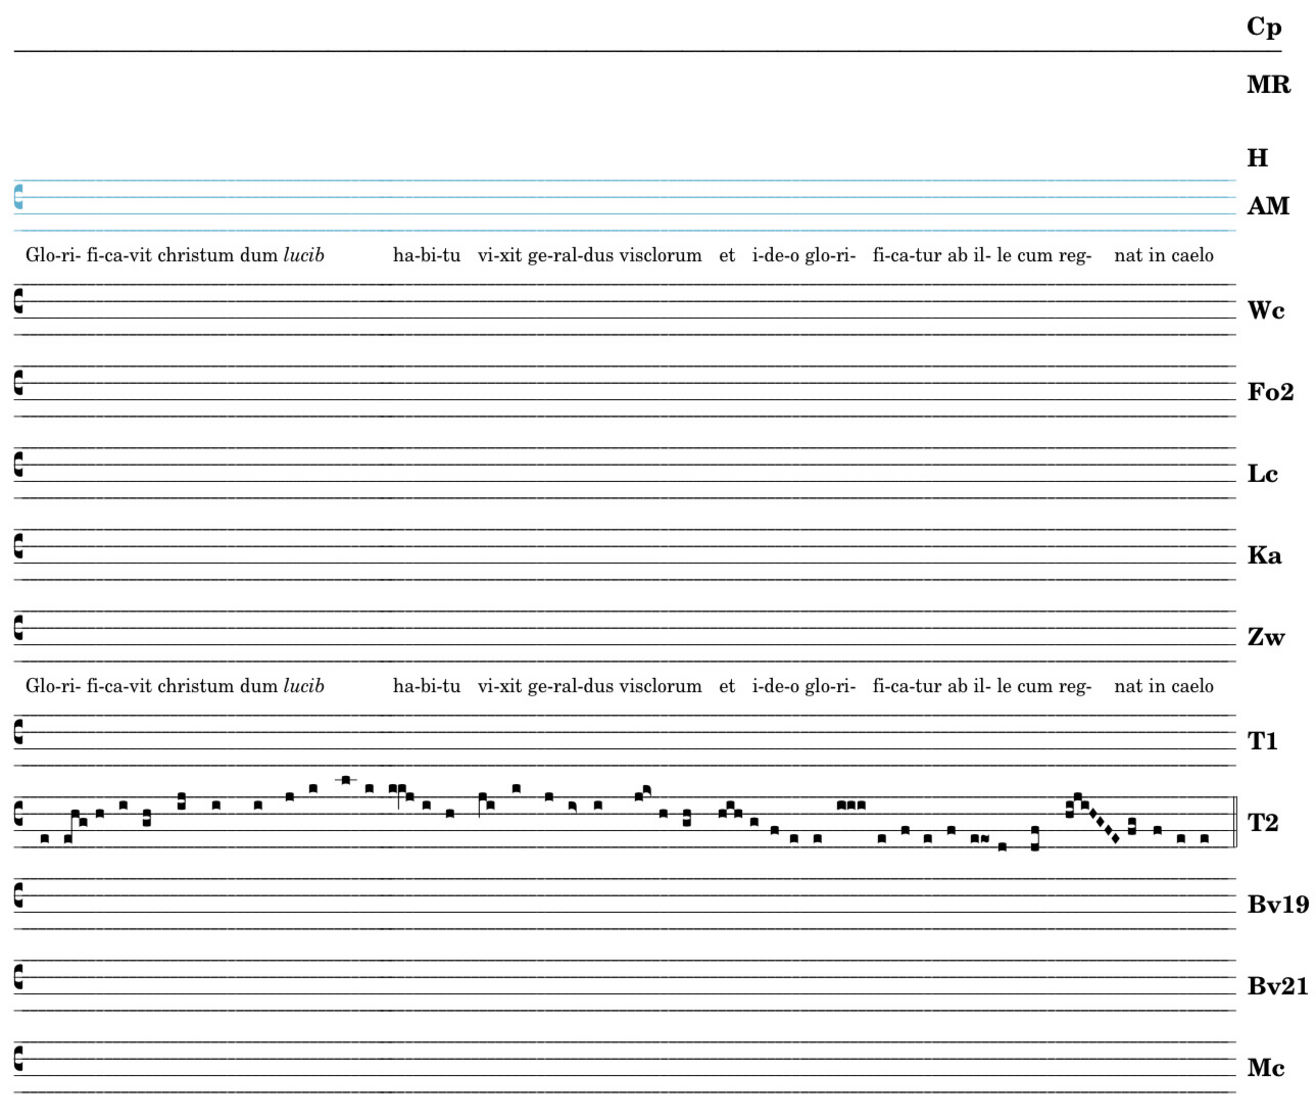Screen dimensions: 1316x1120
Task: Click the final double barline on the T2 staff
Action: click(1236, 822)
